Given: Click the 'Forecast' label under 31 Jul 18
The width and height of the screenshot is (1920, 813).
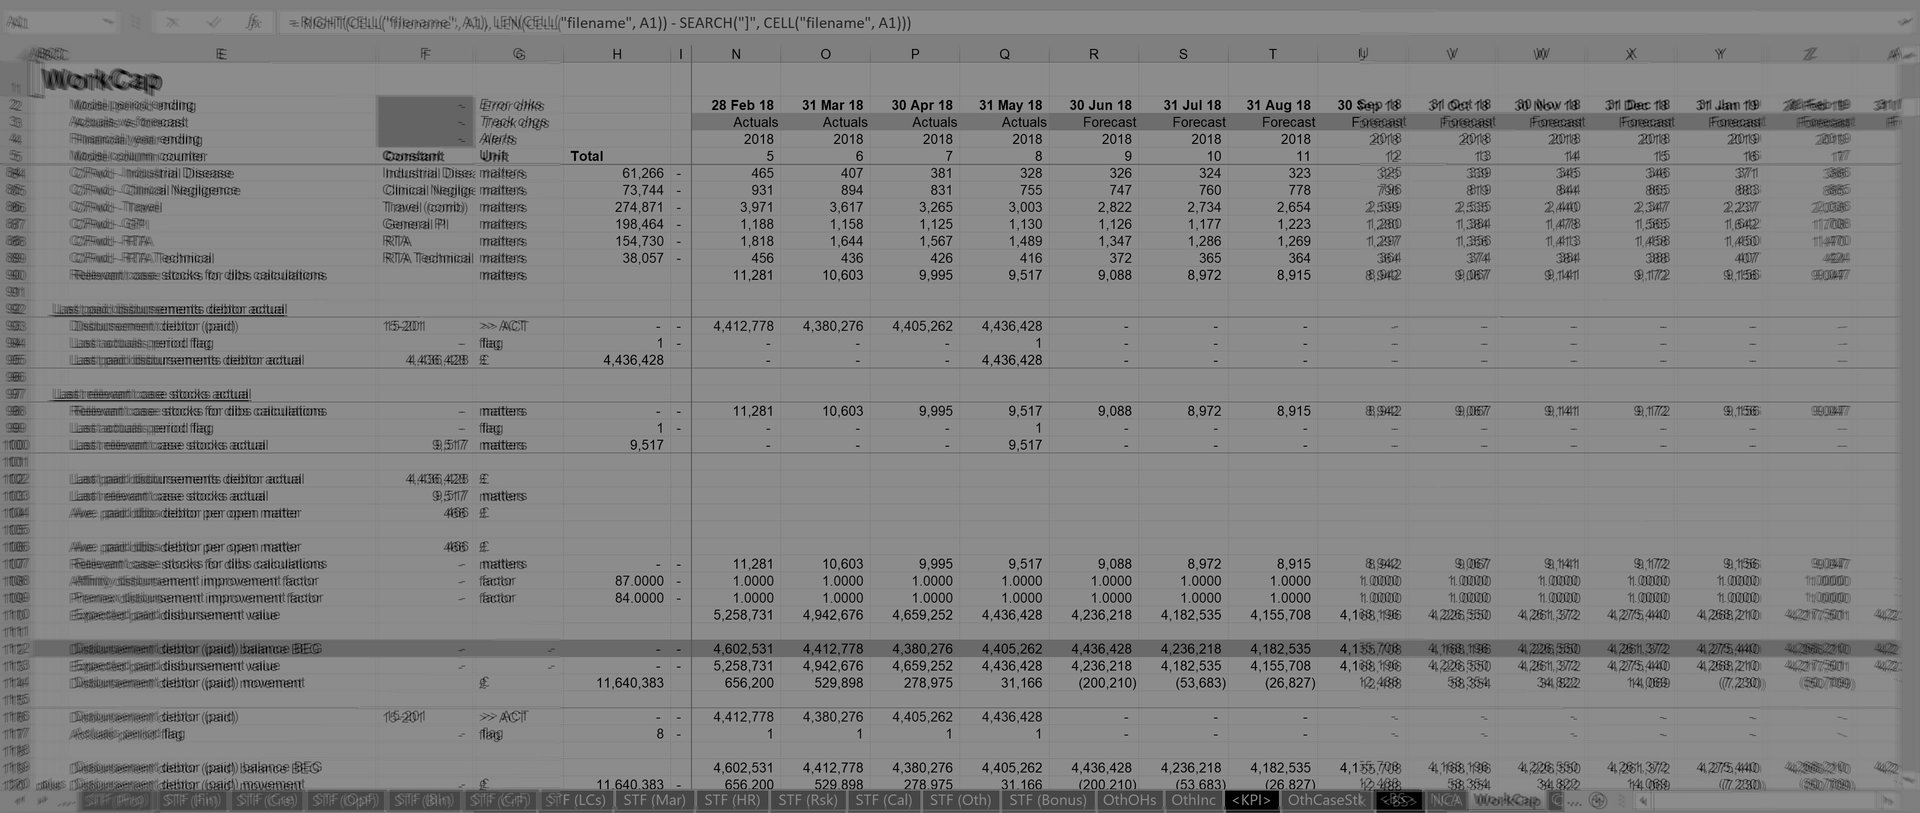Looking at the screenshot, I should pos(1199,122).
